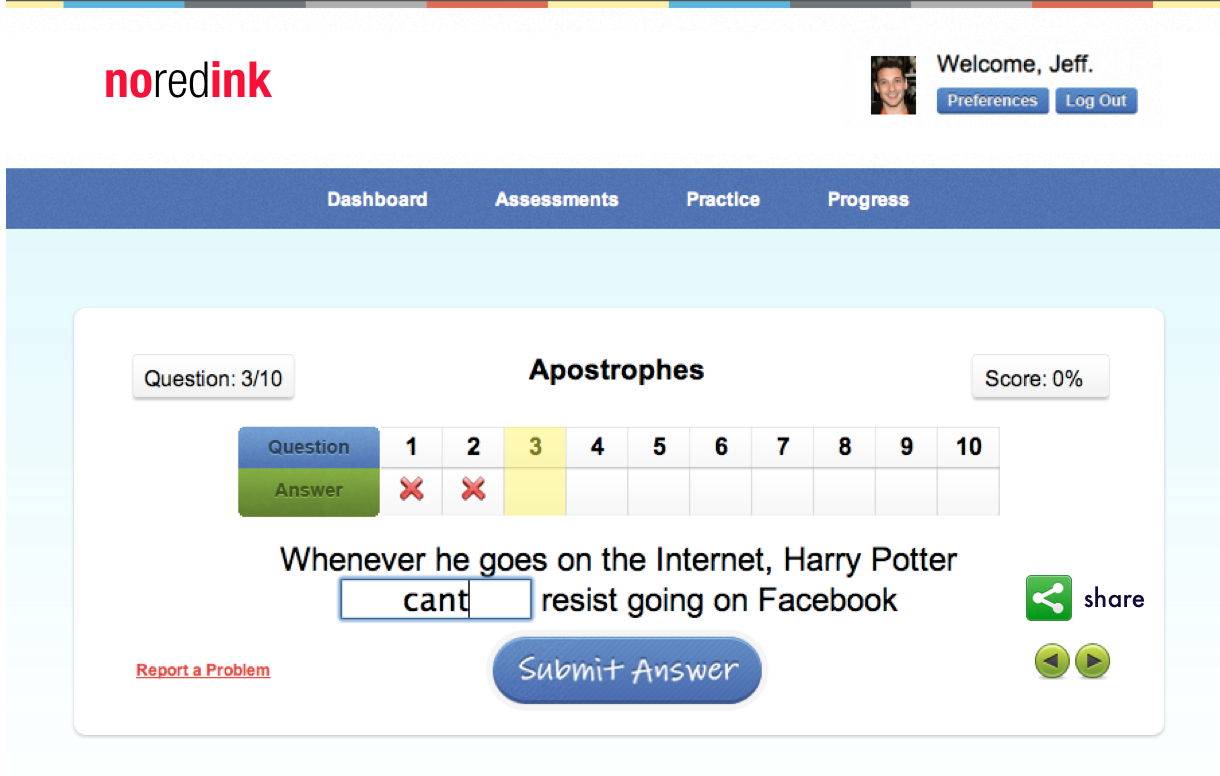
Task: View the Progress page
Action: point(868,199)
